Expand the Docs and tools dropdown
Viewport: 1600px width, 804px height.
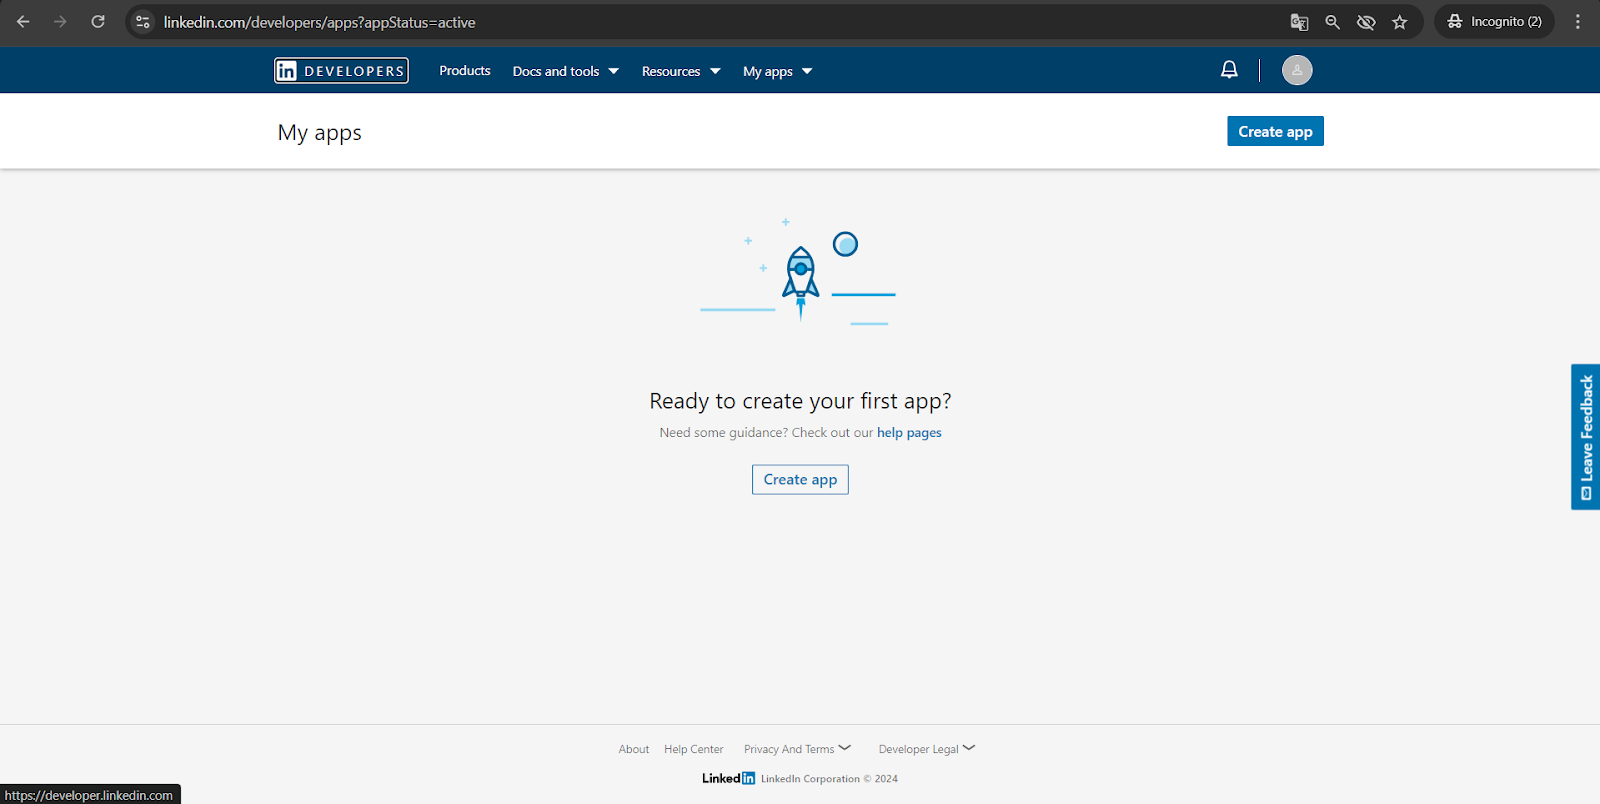(x=566, y=71)
